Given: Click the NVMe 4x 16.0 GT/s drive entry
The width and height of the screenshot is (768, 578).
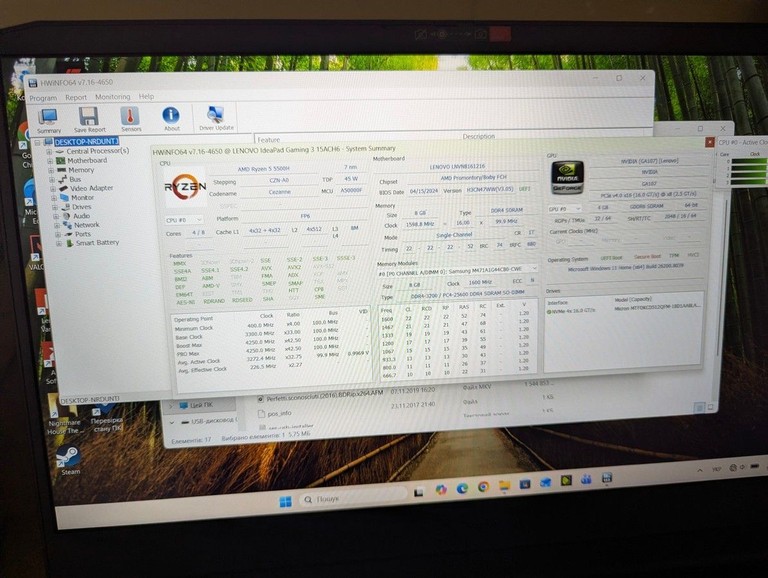Looking at the screenshot, I should 570,311.
